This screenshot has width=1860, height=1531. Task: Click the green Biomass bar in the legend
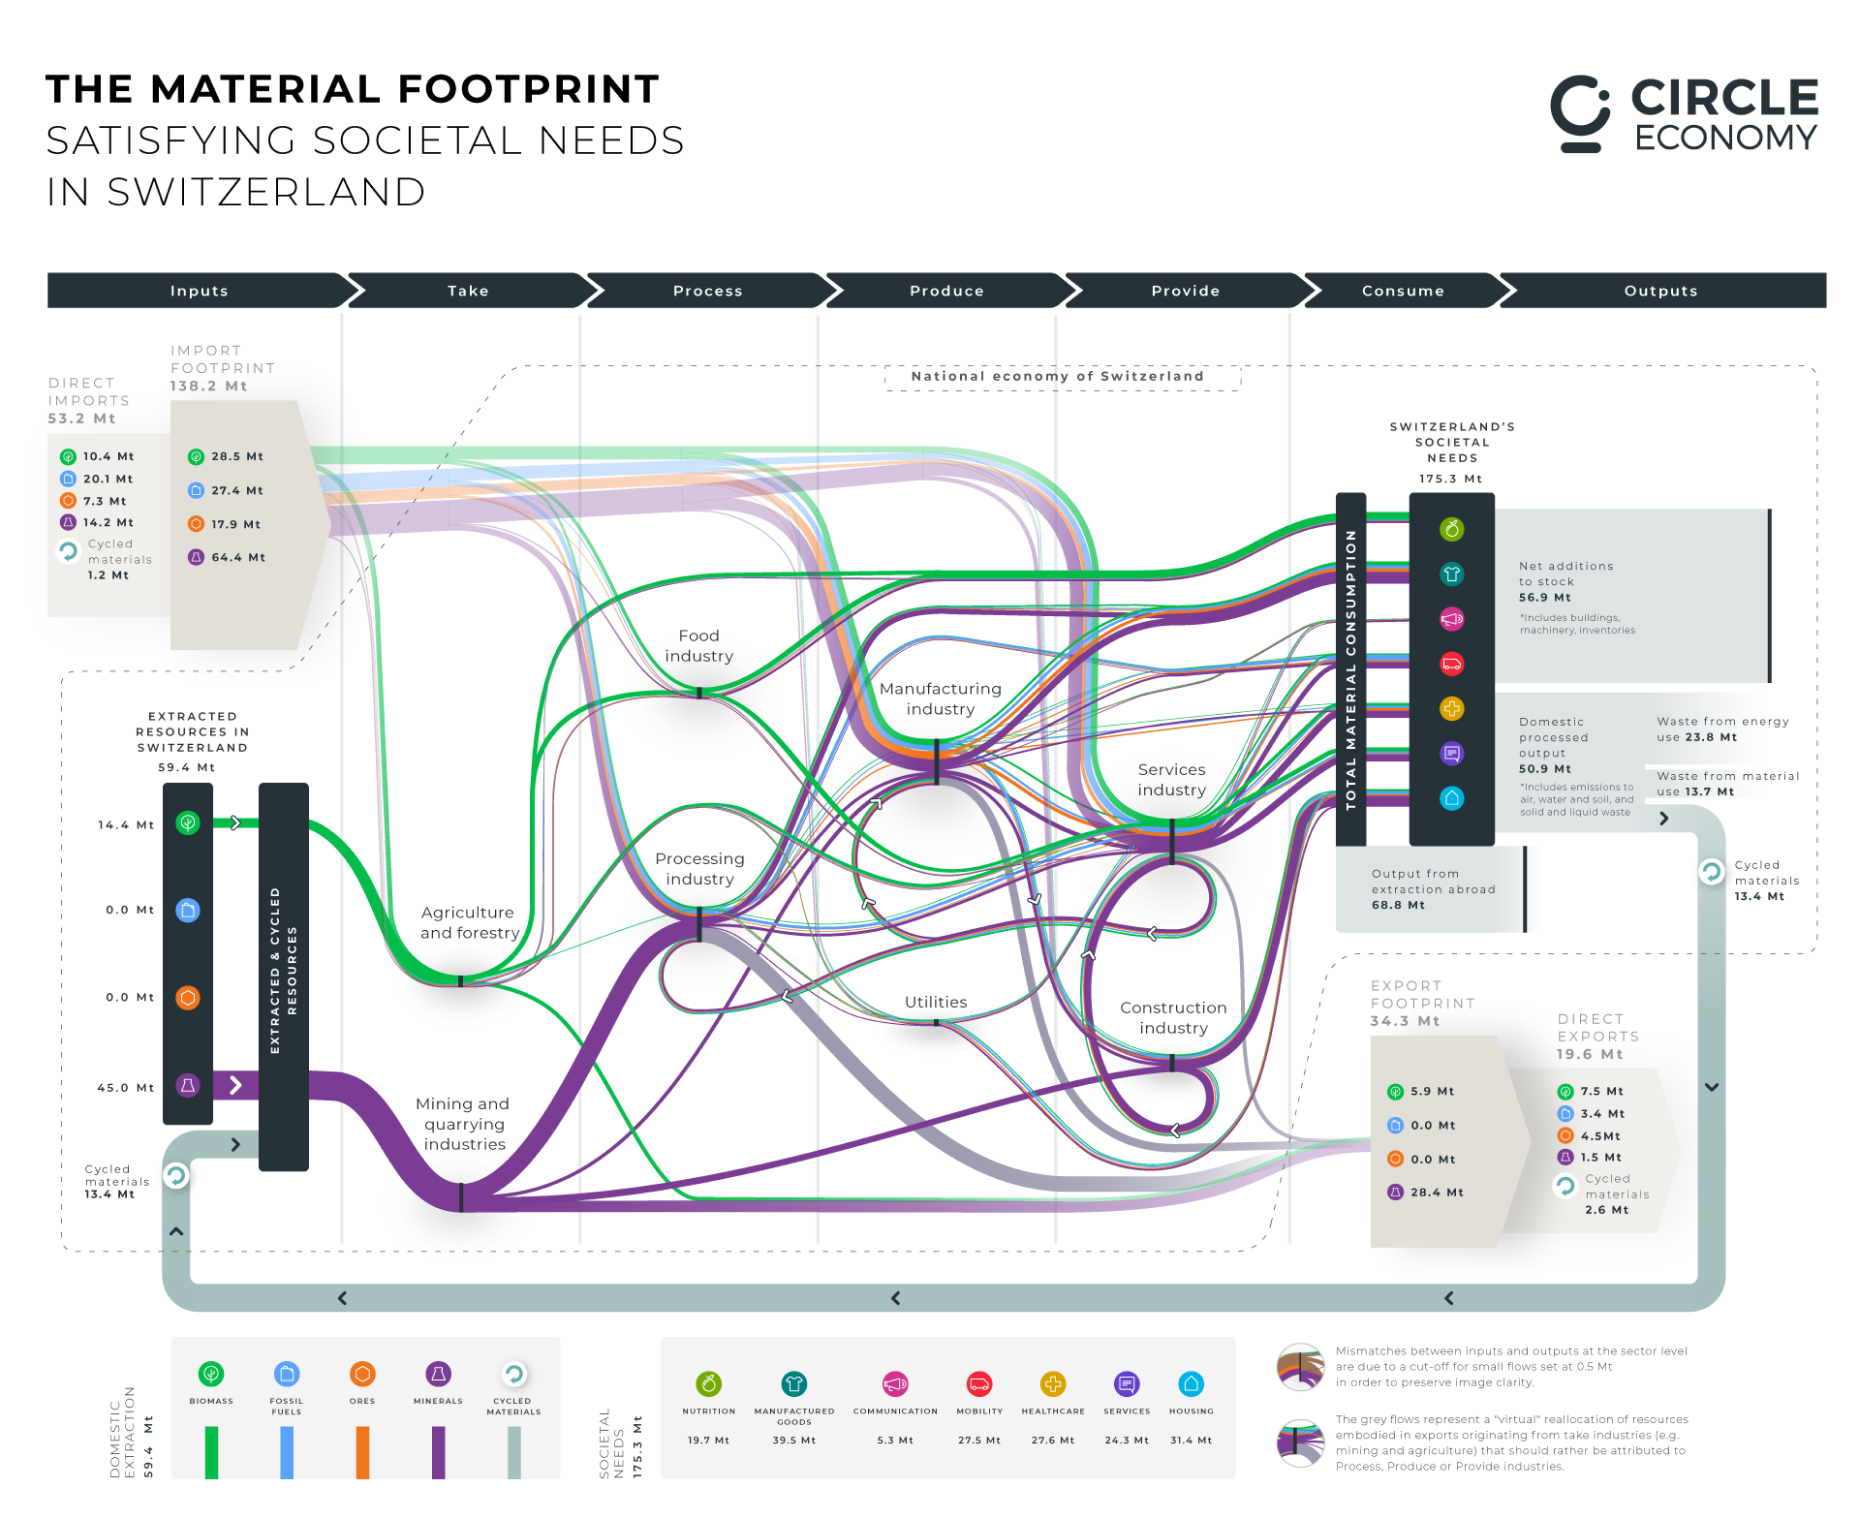coord(211,1452)
